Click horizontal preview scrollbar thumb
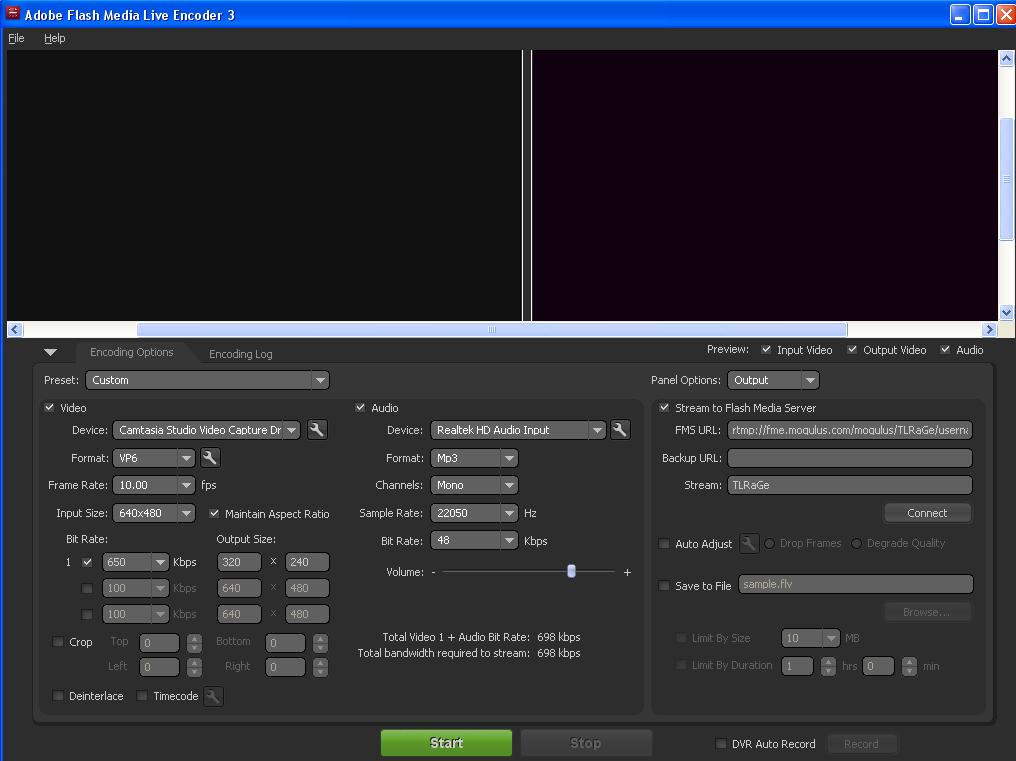 point(492,329)
